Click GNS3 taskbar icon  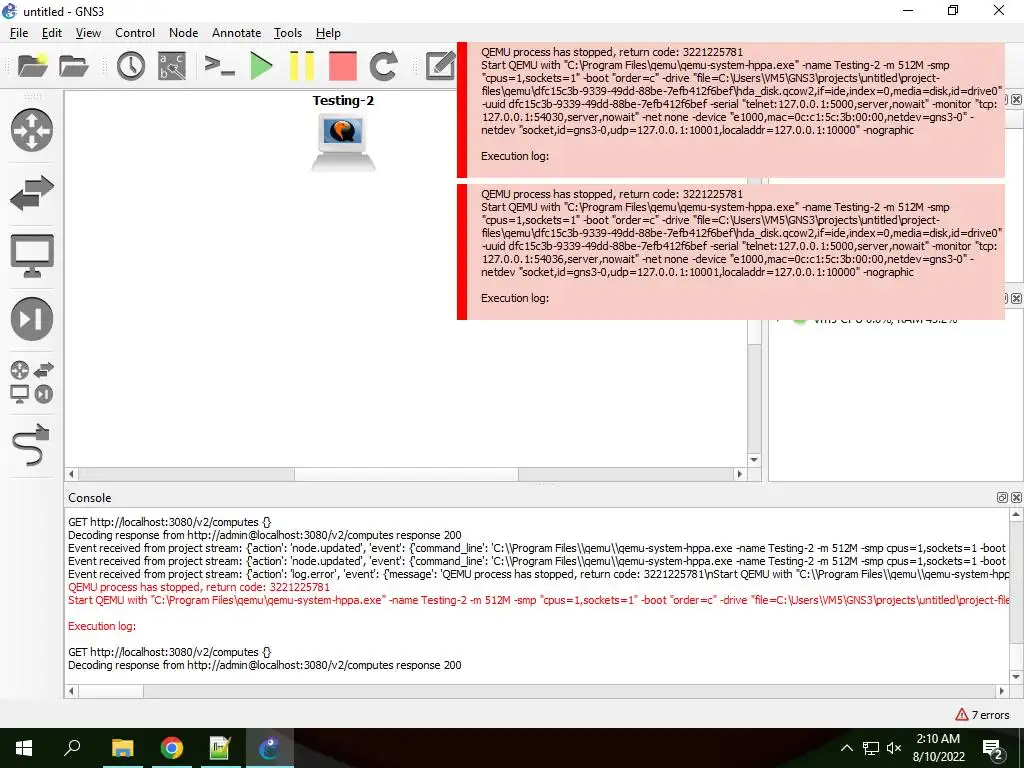pyautogui.click(x=270, y=748)
